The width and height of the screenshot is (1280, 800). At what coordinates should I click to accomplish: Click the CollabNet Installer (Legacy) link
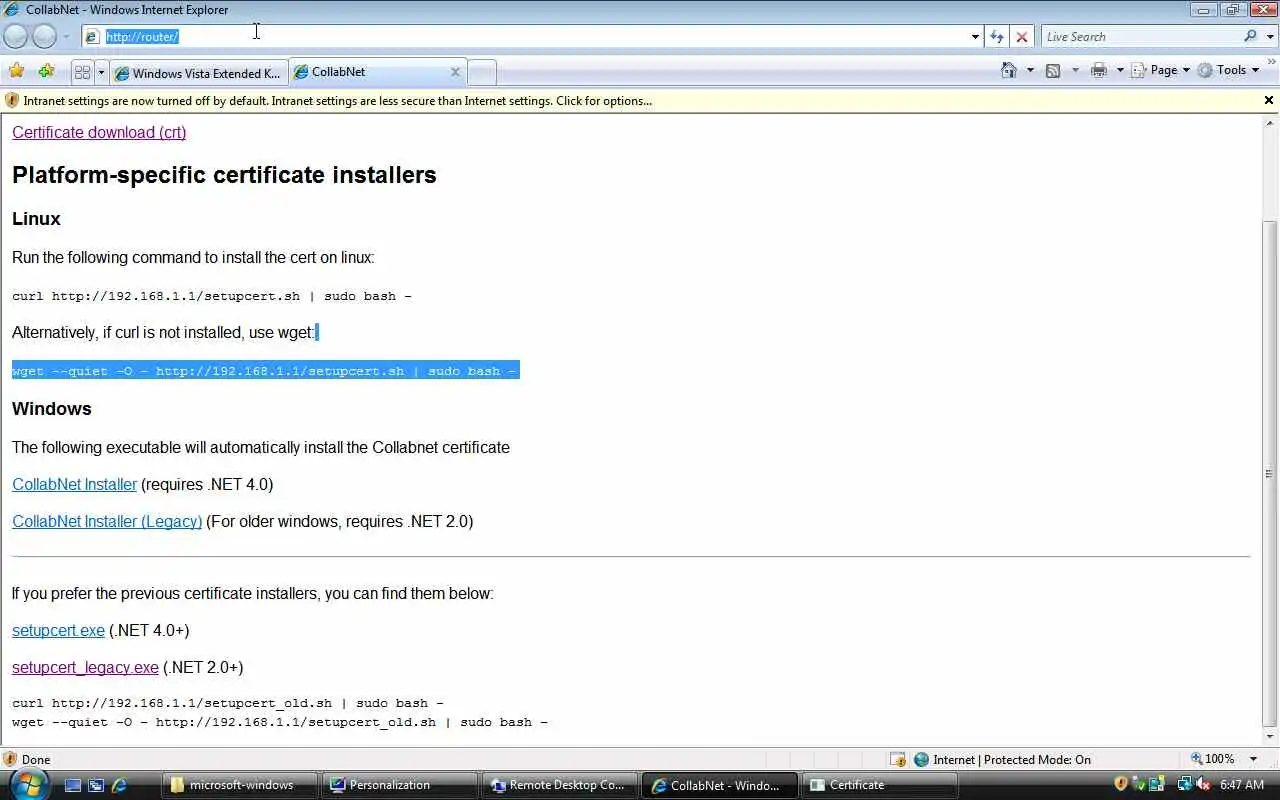(x=107, y=521)
